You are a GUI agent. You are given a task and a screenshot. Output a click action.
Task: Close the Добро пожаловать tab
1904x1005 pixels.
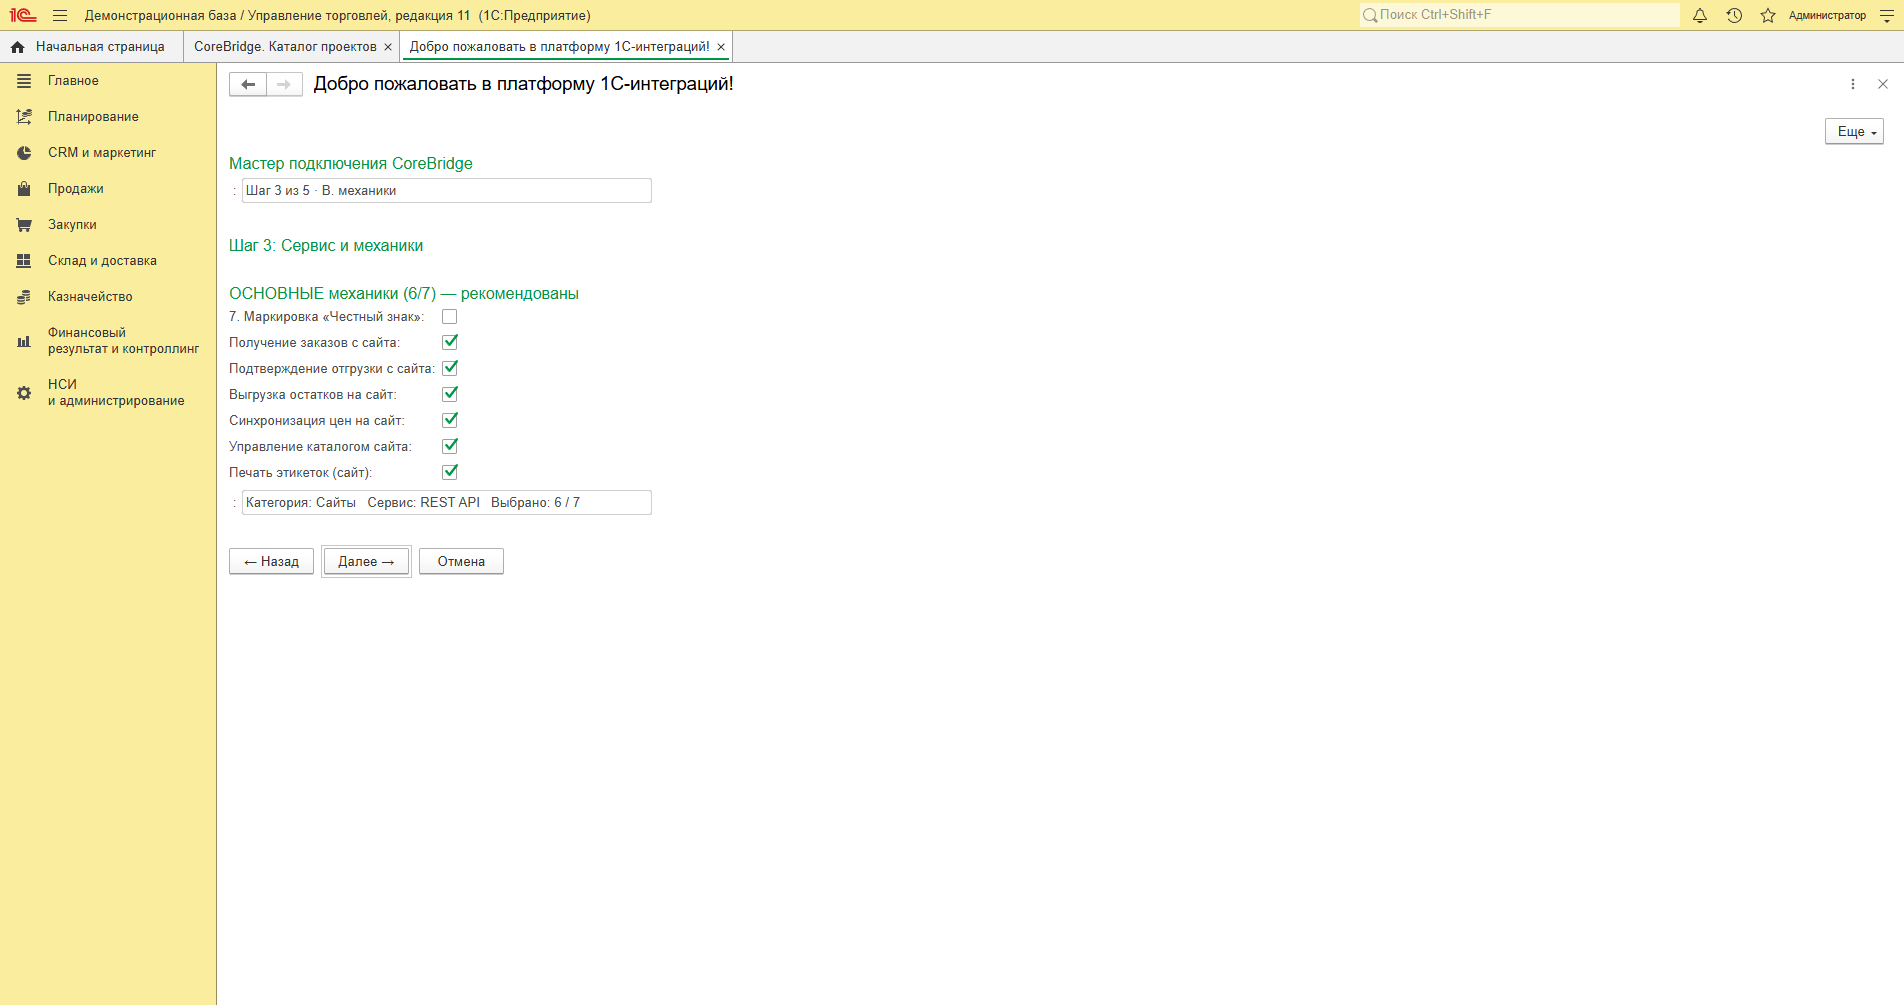pos(721,47)
